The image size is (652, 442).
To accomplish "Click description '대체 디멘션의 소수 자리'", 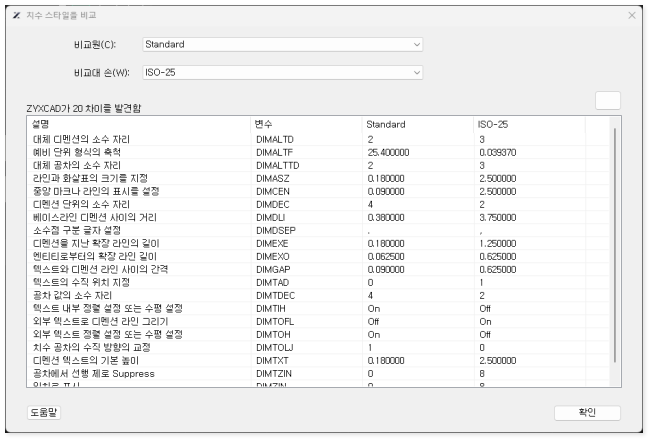I will coord(81,139).
